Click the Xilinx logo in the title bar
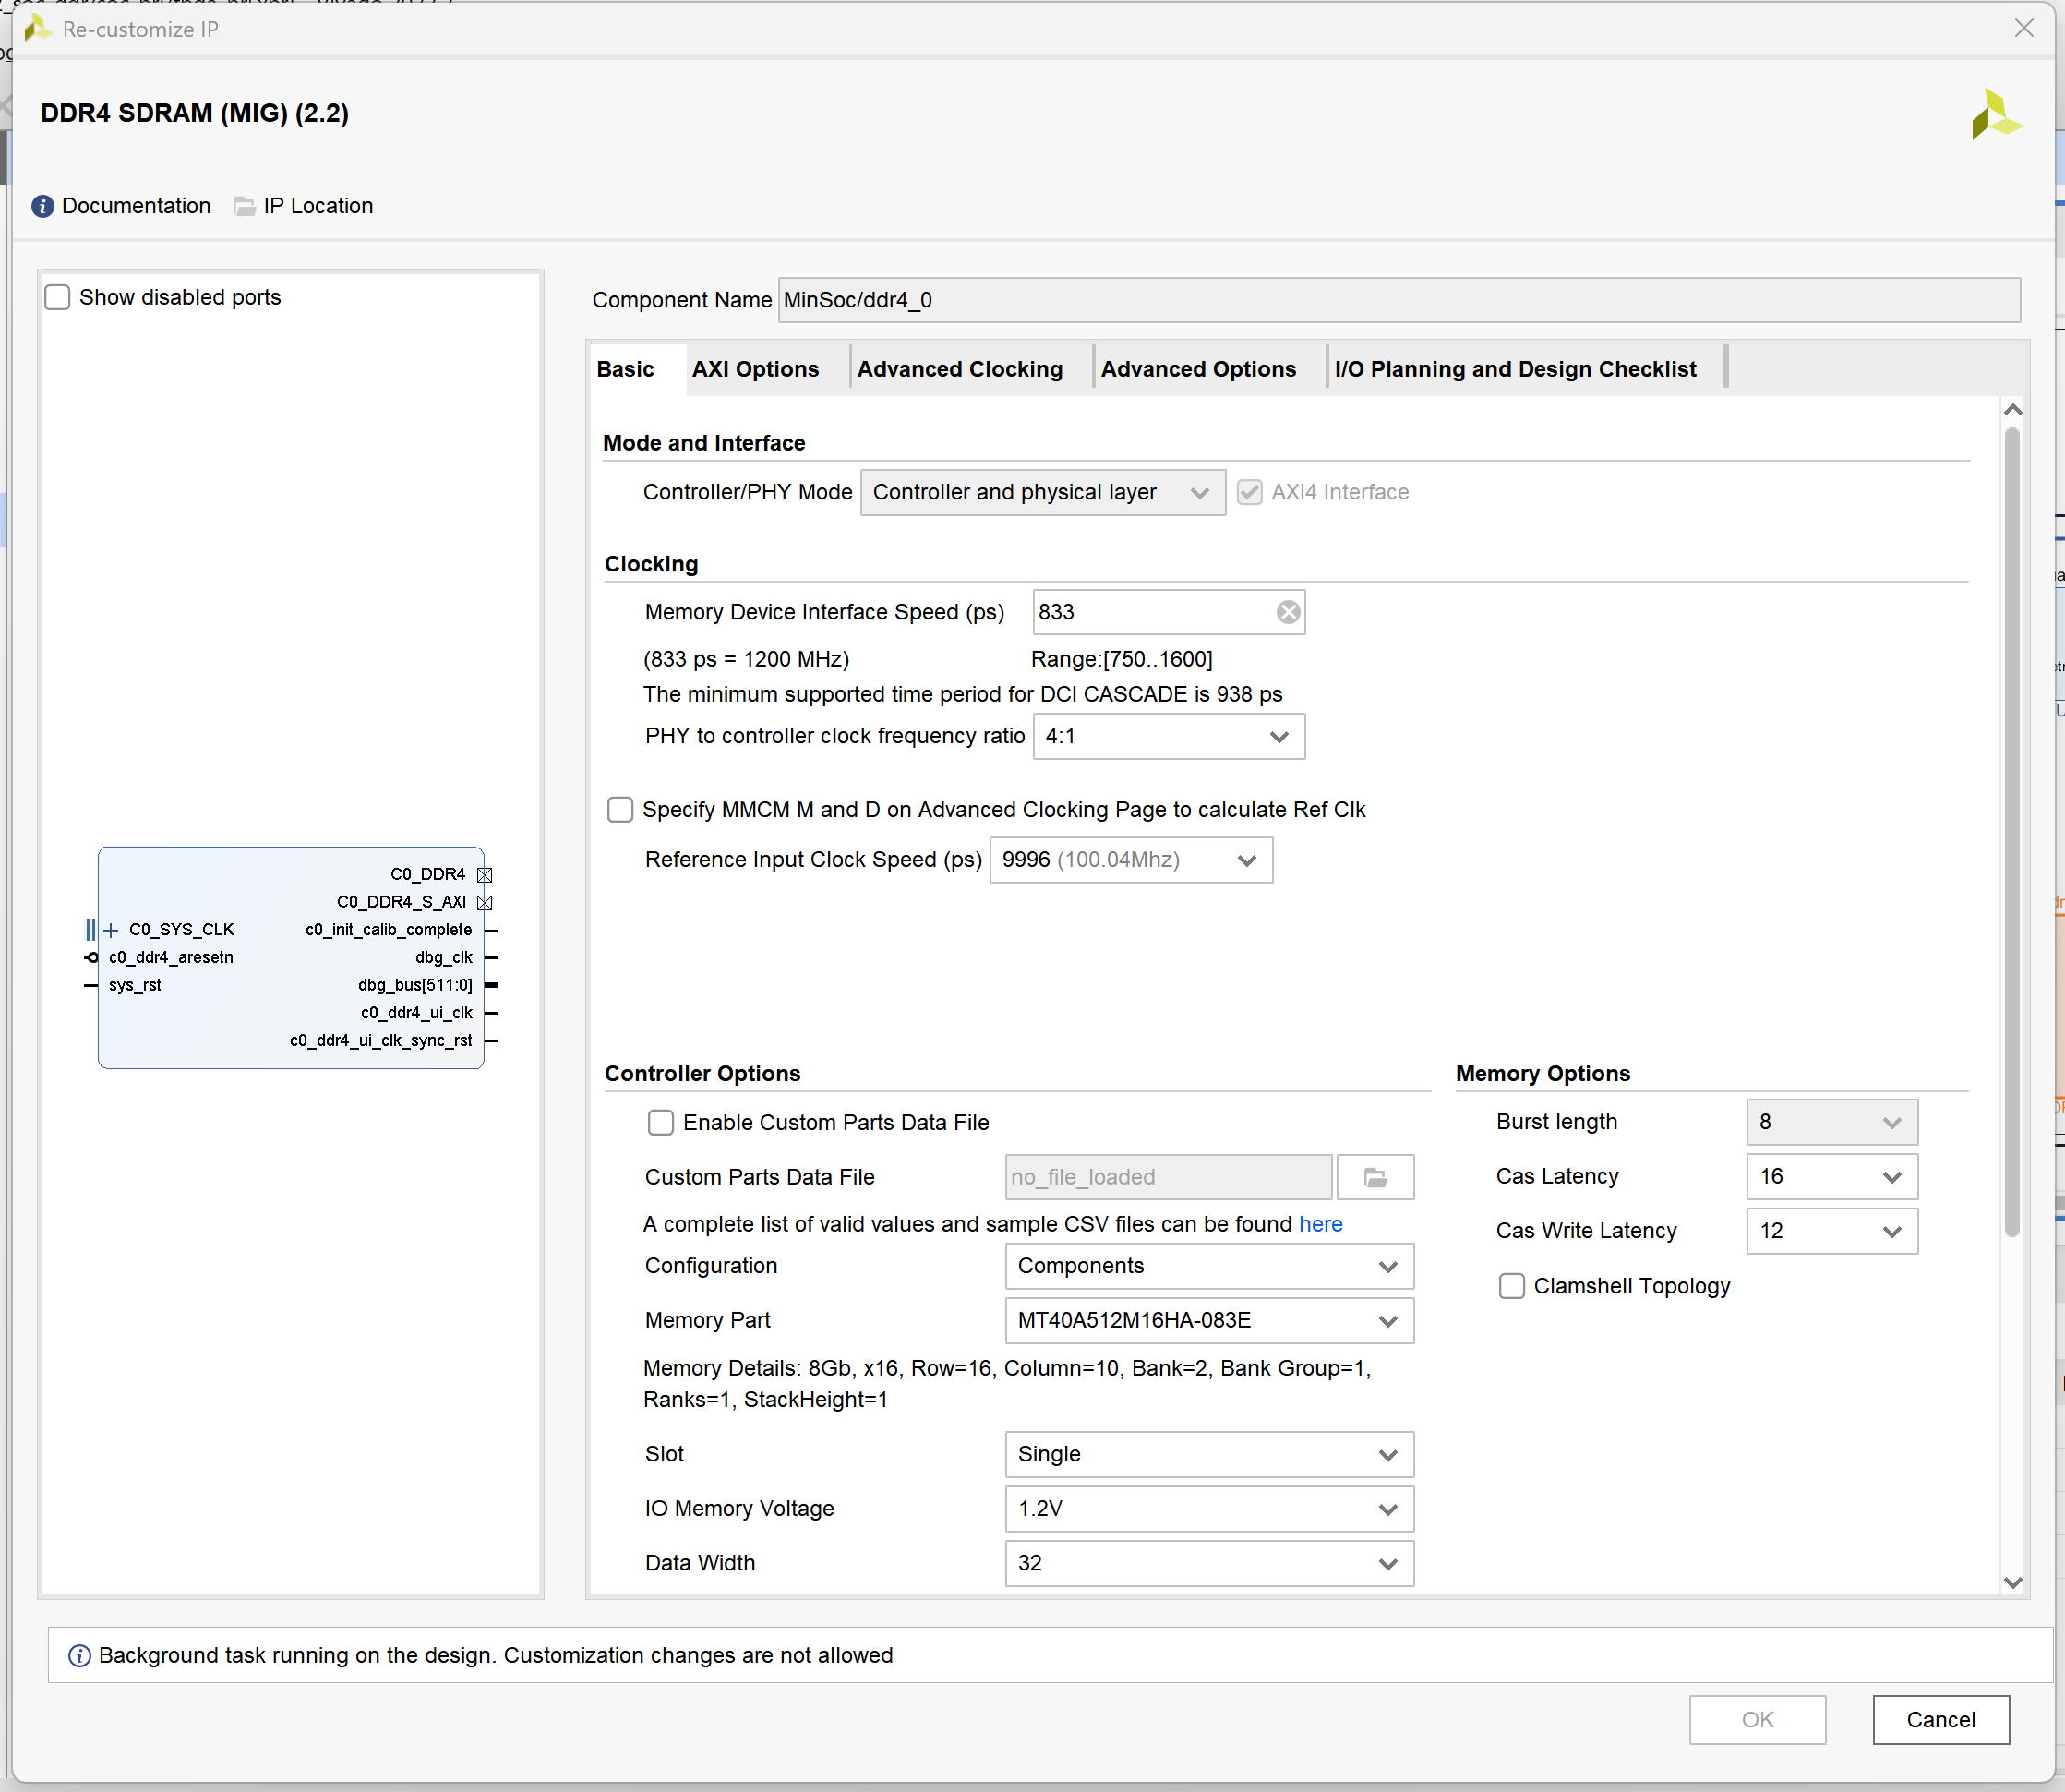 pyautogui.click(x=38, y=29)
